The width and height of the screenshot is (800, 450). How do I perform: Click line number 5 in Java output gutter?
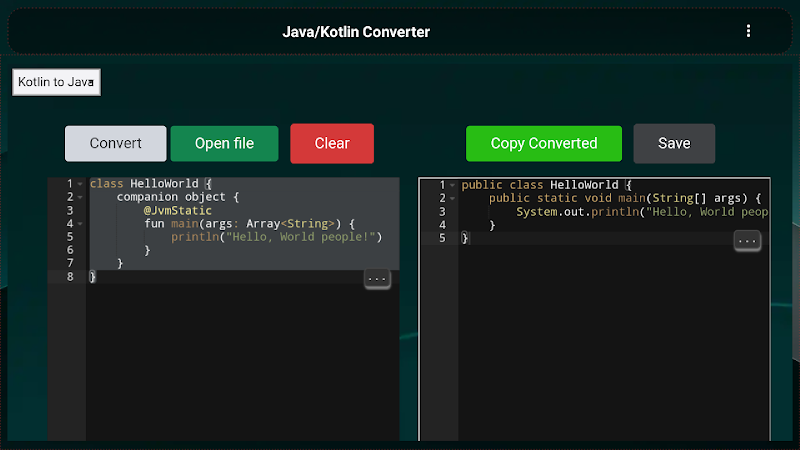442,238
